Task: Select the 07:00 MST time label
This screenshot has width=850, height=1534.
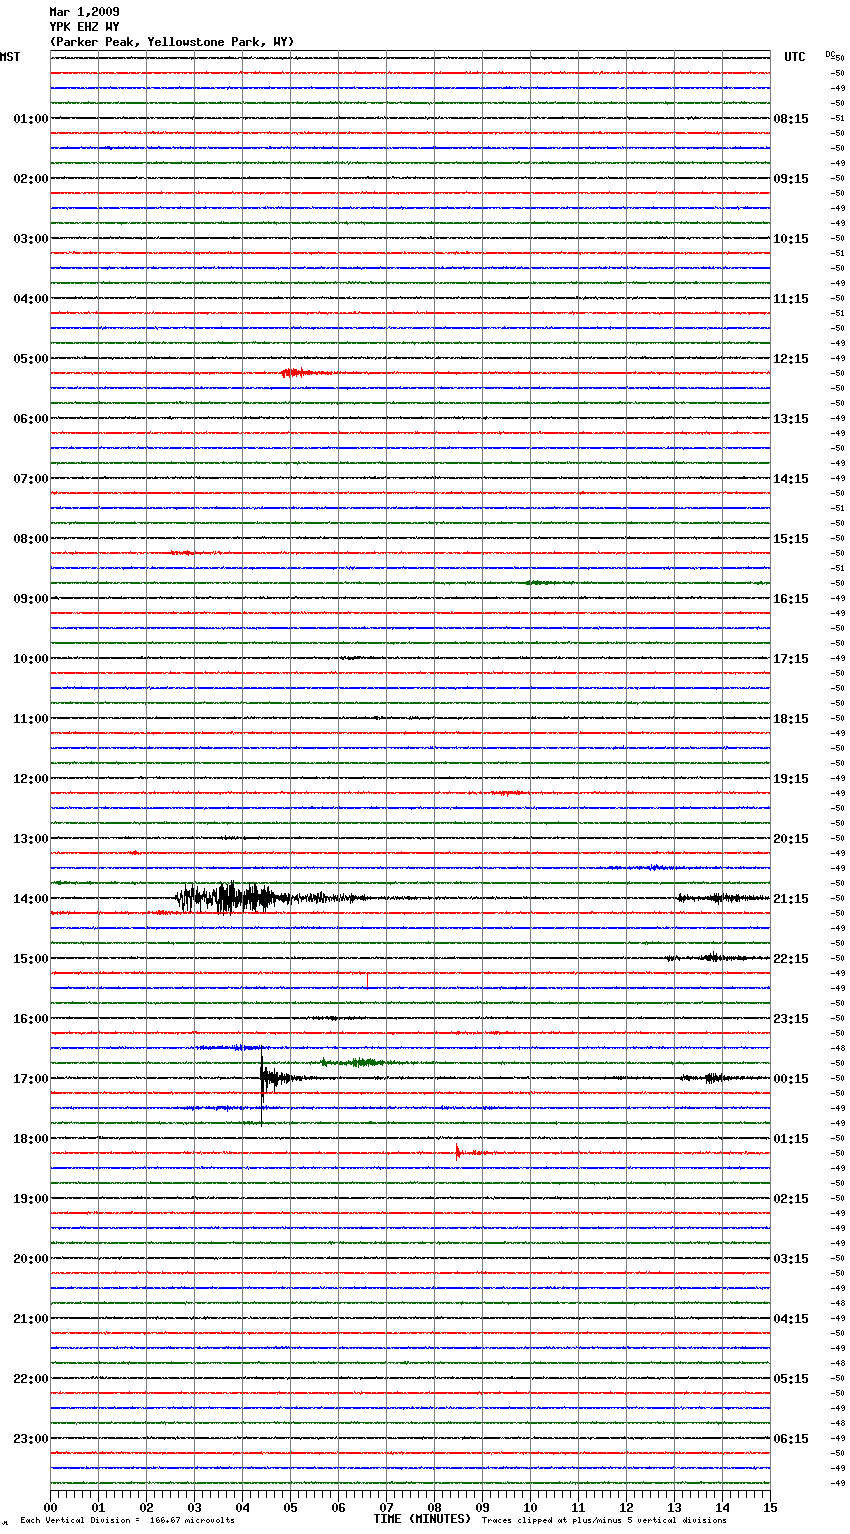Action: point(31,479)
